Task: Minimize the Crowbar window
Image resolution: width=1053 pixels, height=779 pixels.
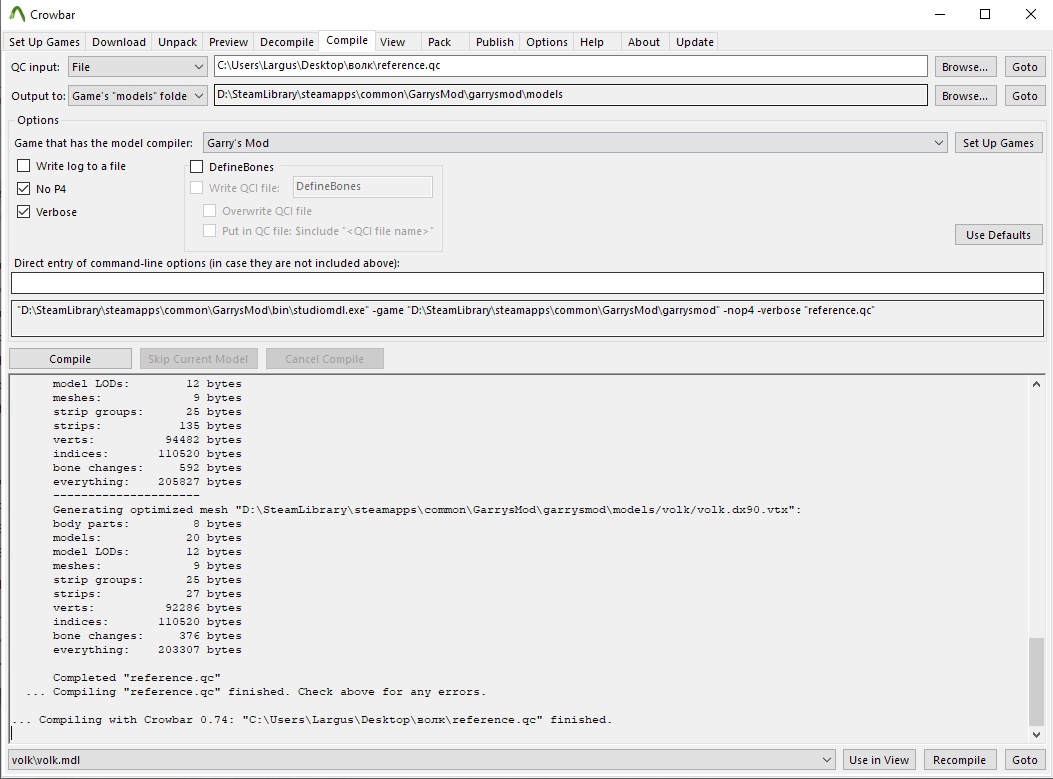Action: point(940,14)
